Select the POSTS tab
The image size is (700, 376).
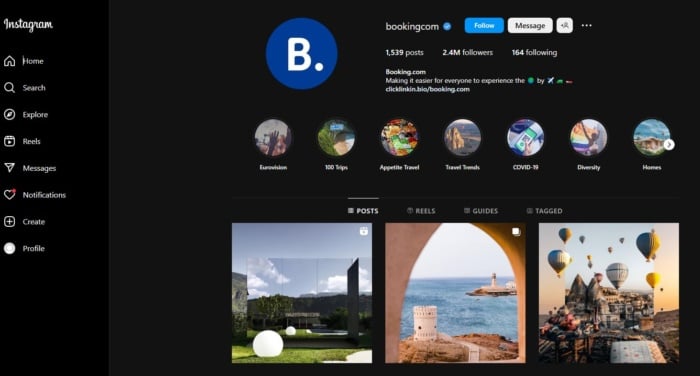tap(363, 211)
